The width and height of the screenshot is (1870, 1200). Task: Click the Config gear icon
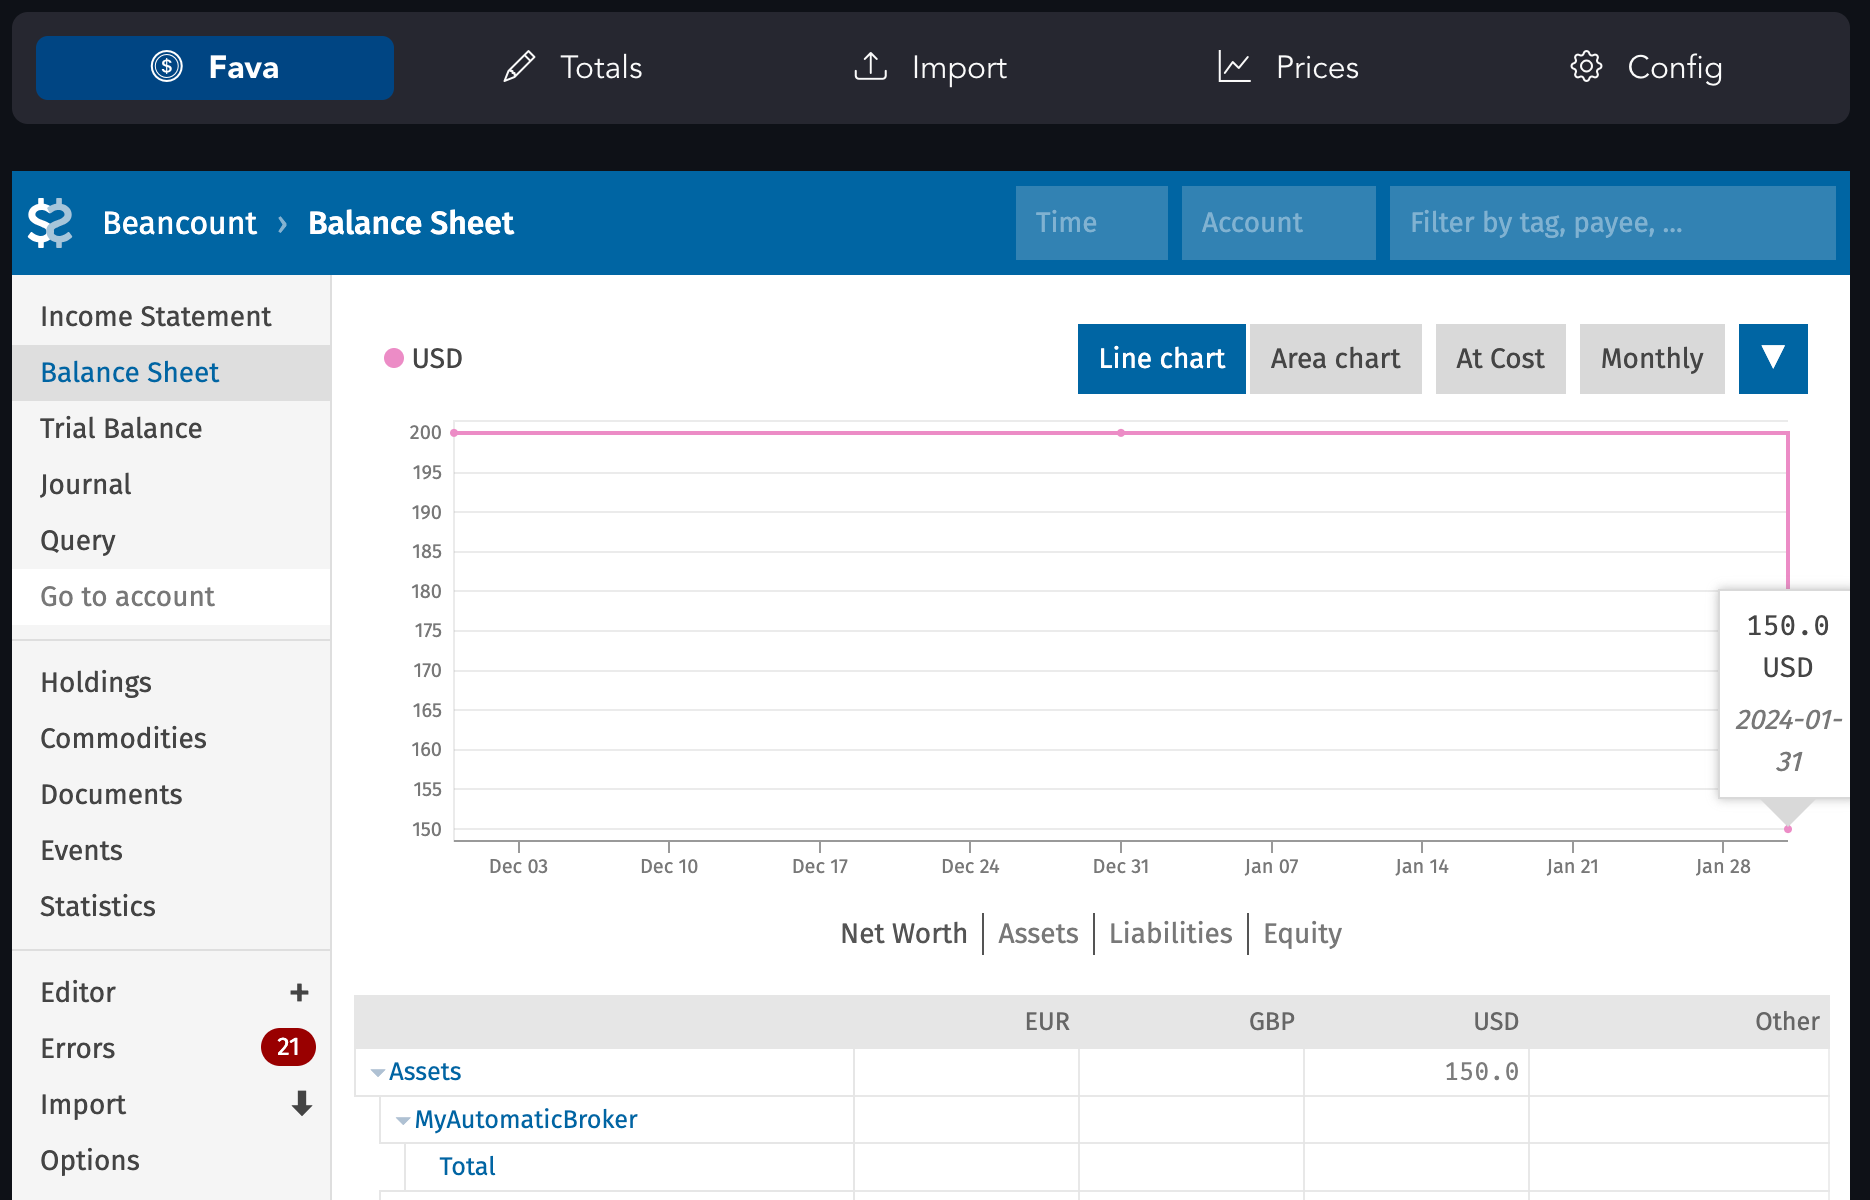pos(1586,67)
